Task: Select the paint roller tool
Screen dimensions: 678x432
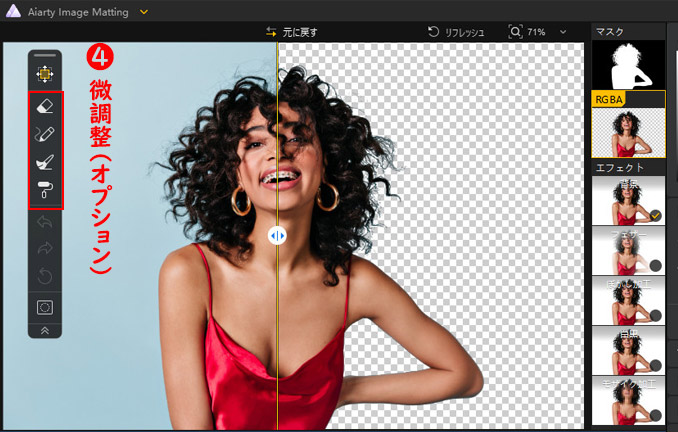Action: (x=45, y=189)
